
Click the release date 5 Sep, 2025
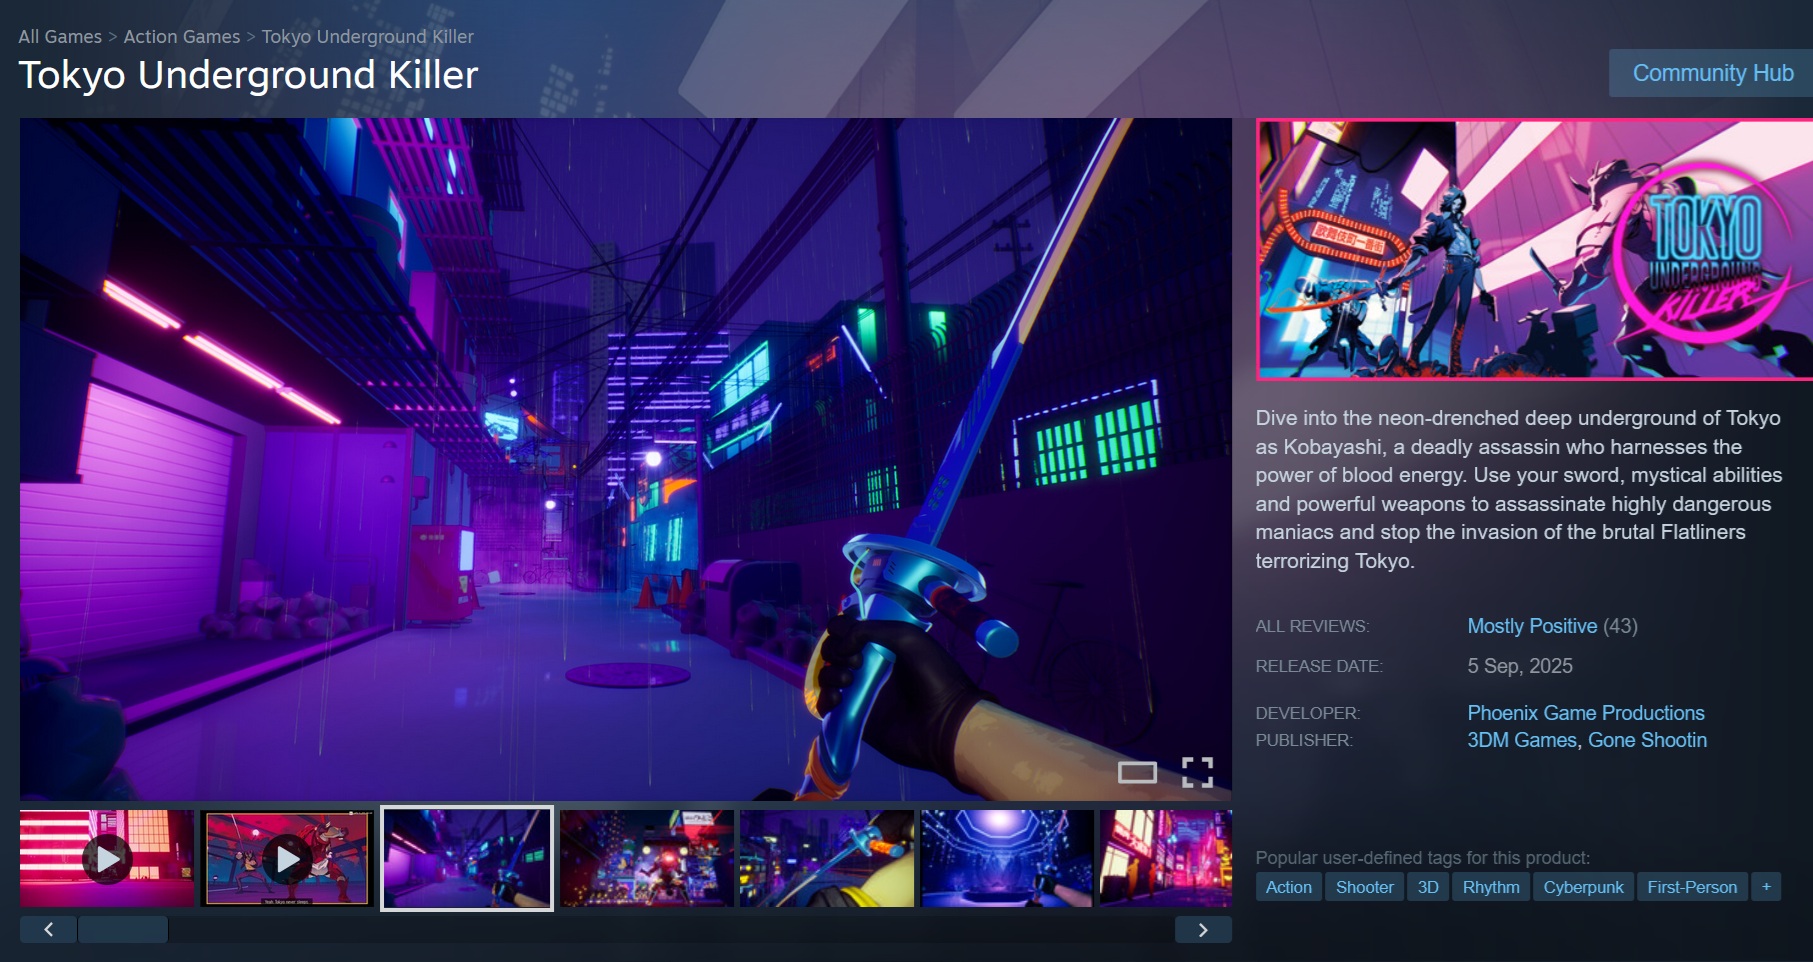tap(1520, 666)
